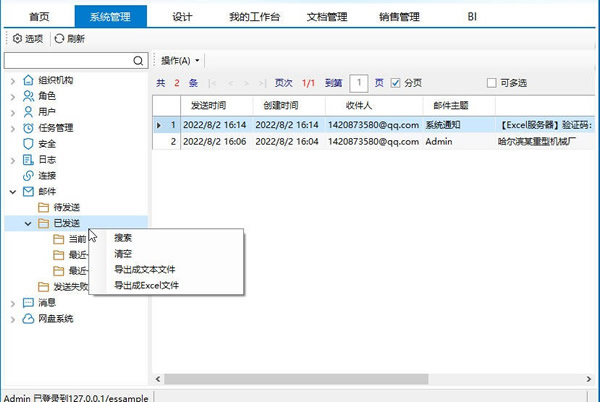
Task: Expand the 组织机构 tree node
Action: coord(12,80)
